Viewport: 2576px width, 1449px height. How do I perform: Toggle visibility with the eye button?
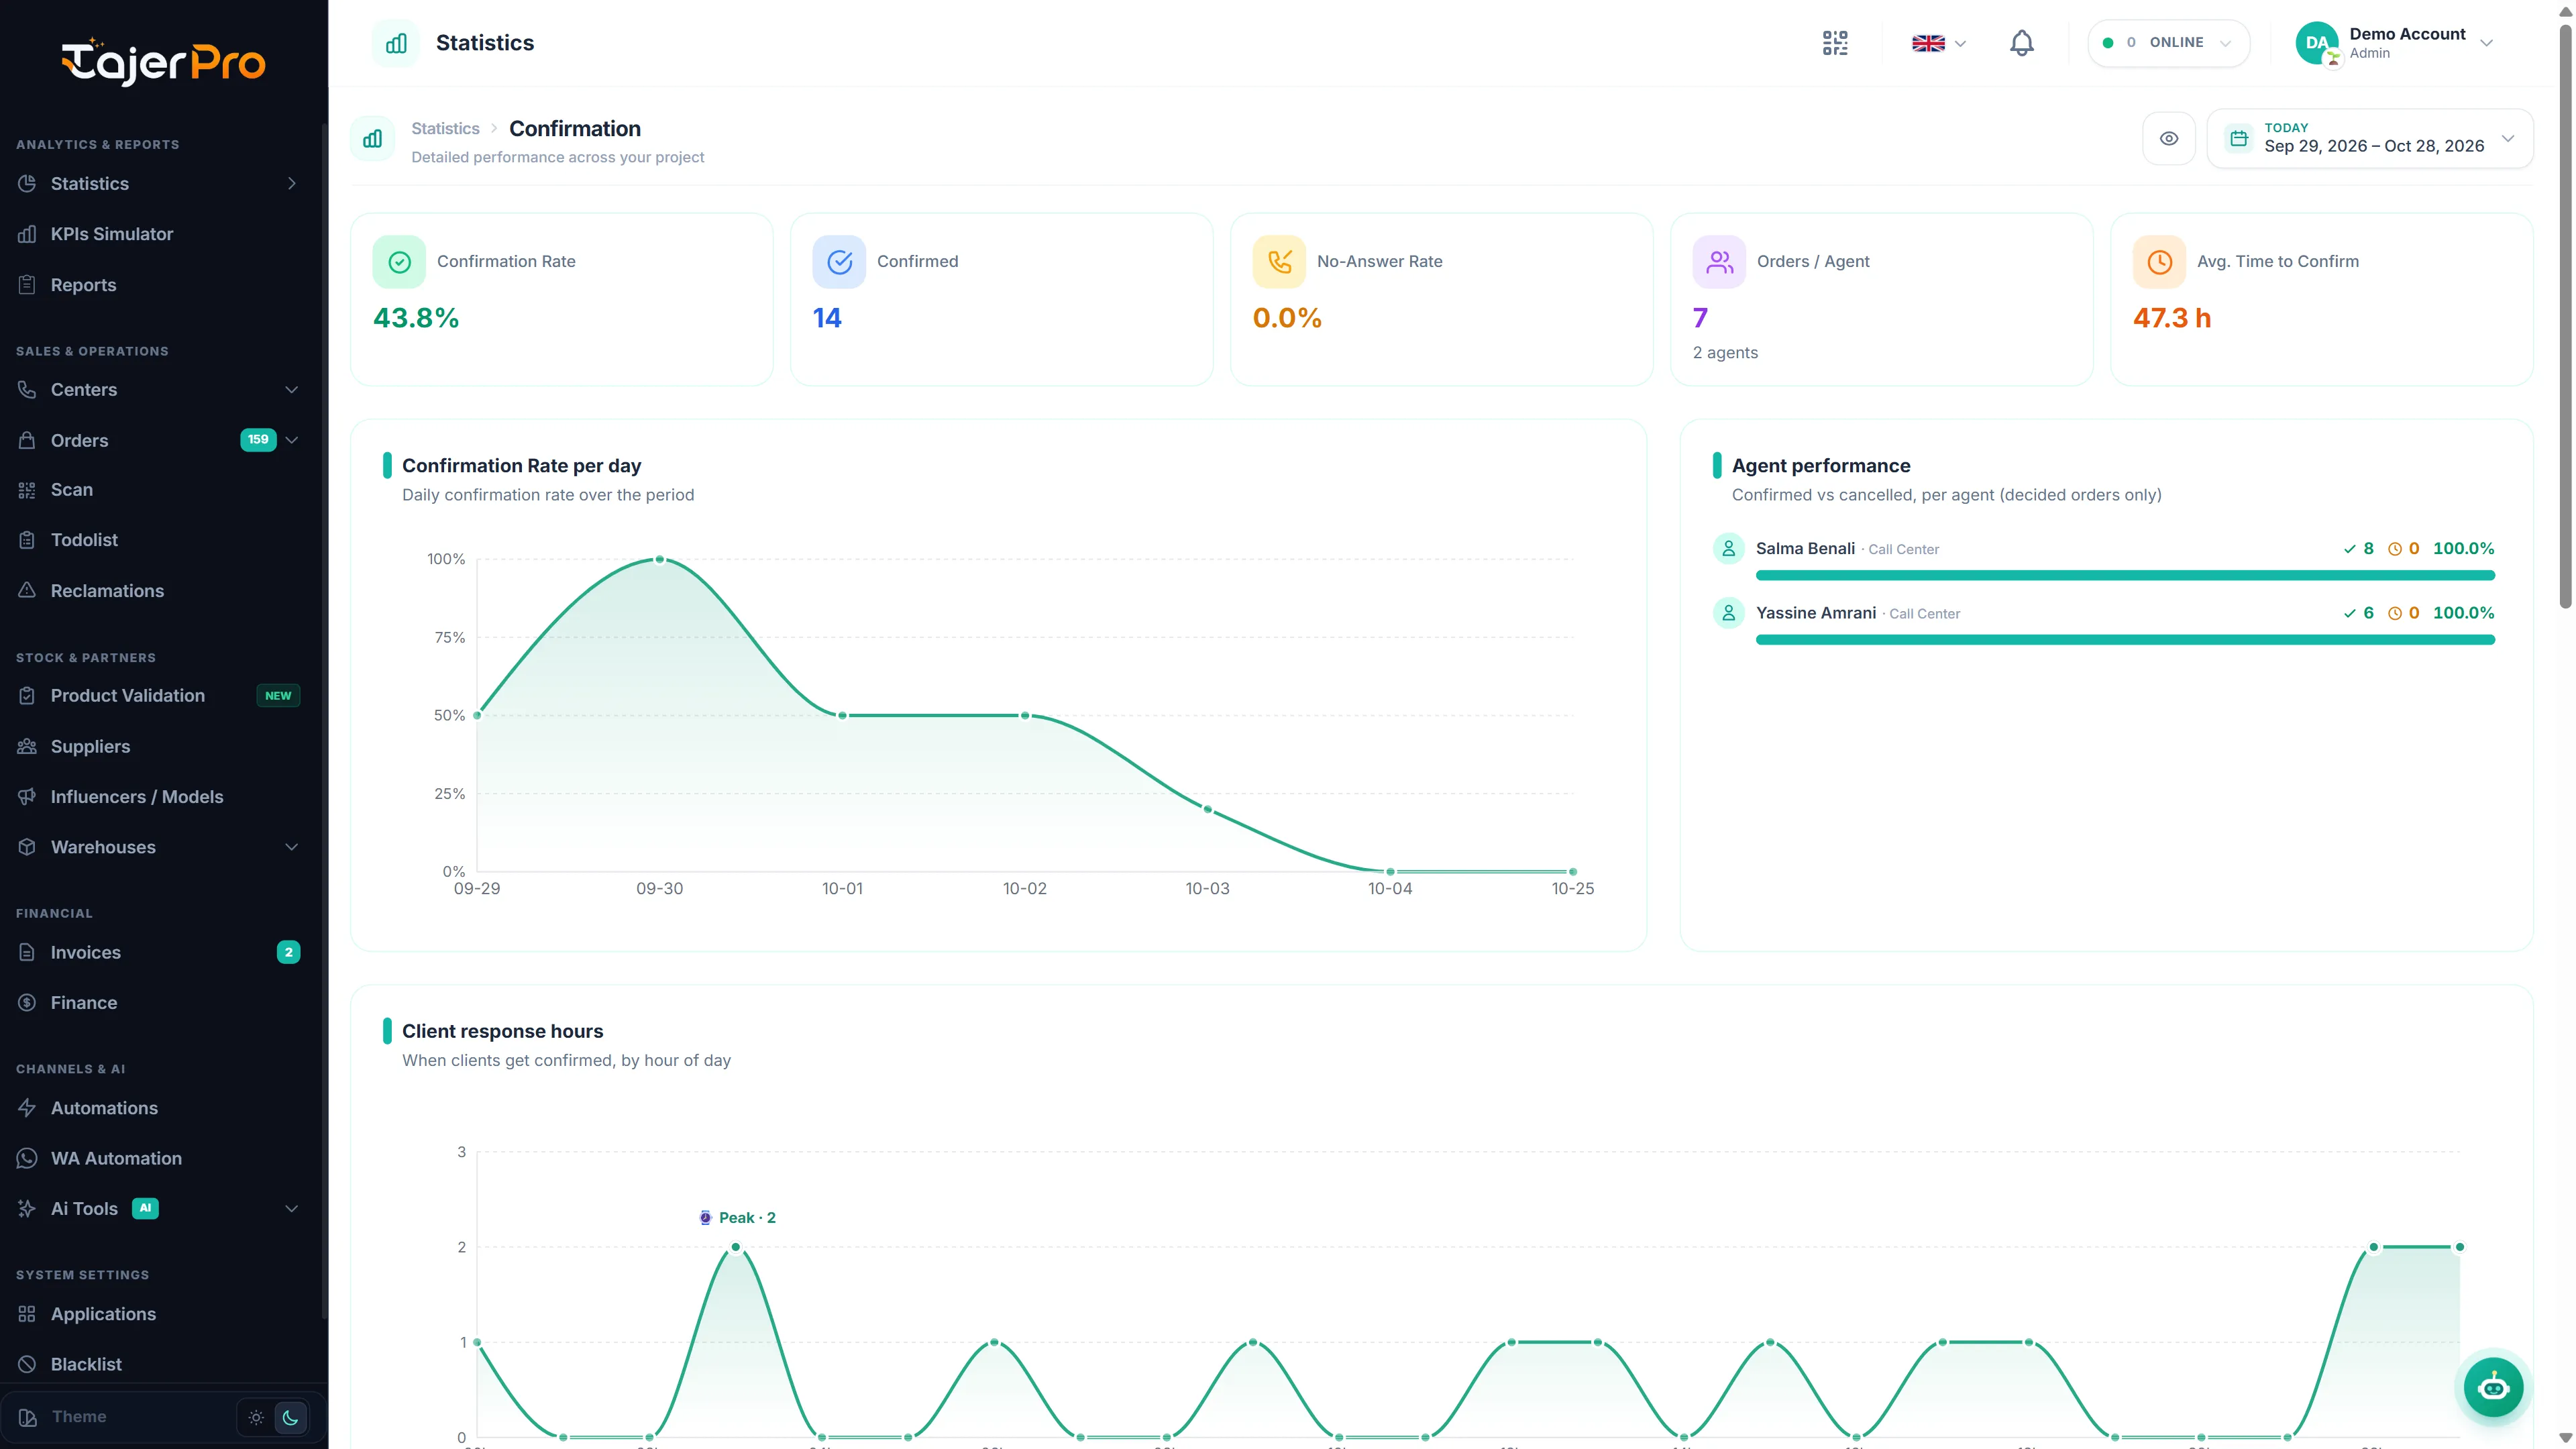(2168, 139)
